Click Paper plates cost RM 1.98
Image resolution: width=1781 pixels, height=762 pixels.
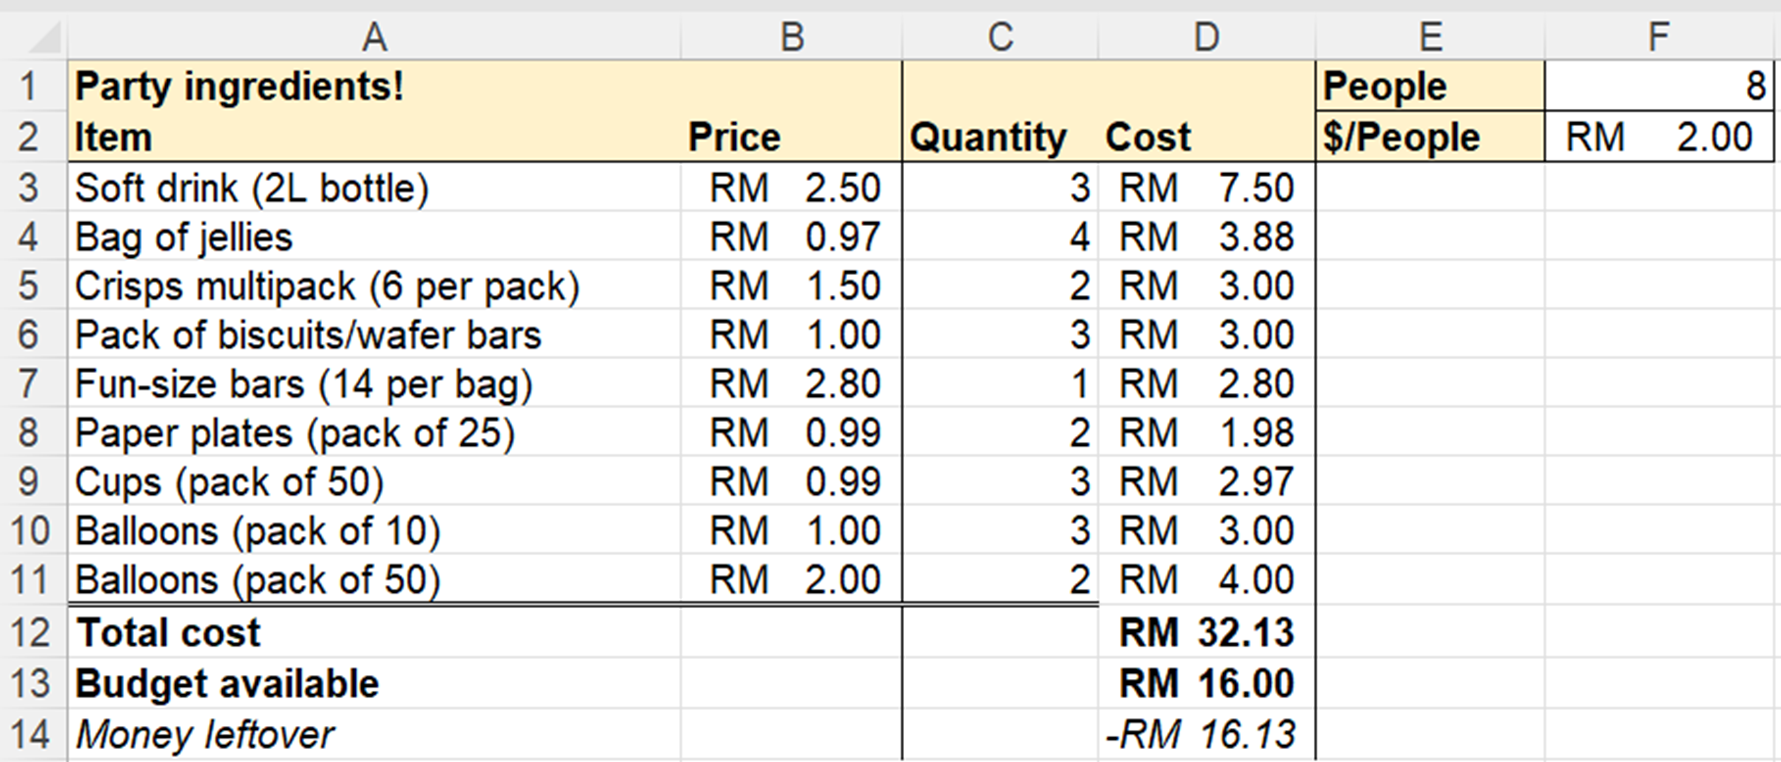click(x=1207, y=433)
